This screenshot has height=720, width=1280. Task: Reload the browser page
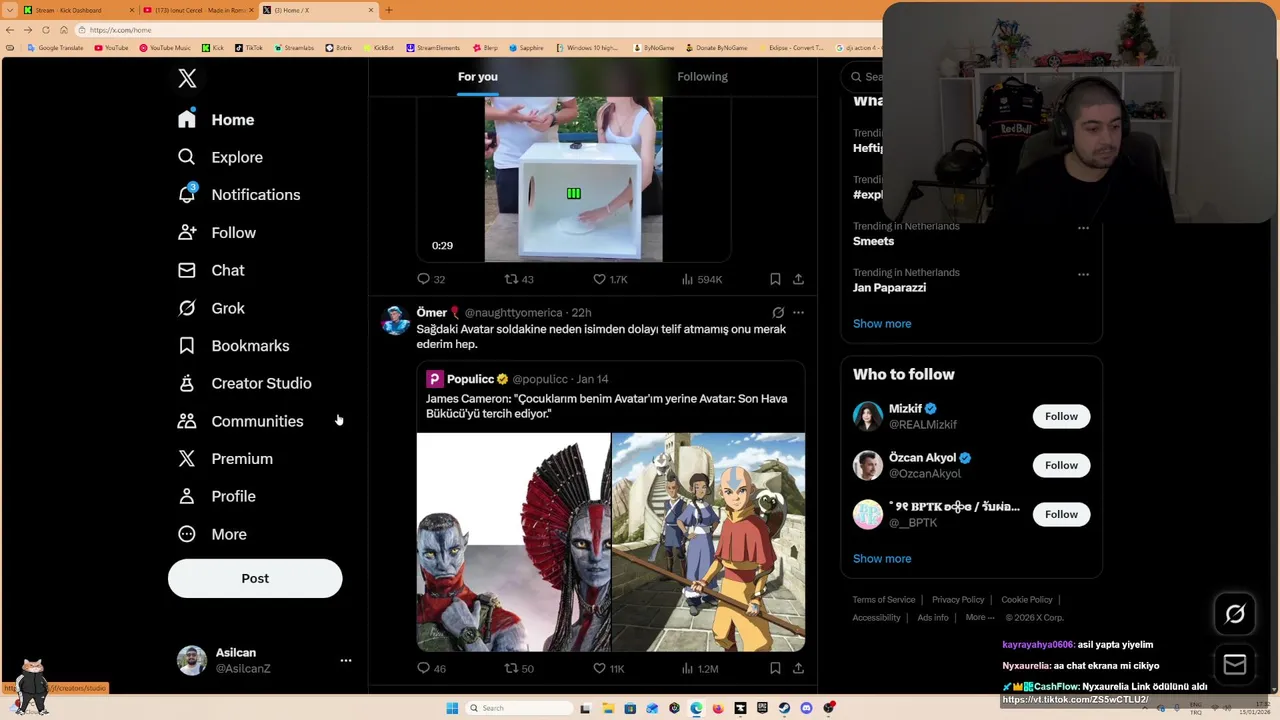(x=45, y=30)
